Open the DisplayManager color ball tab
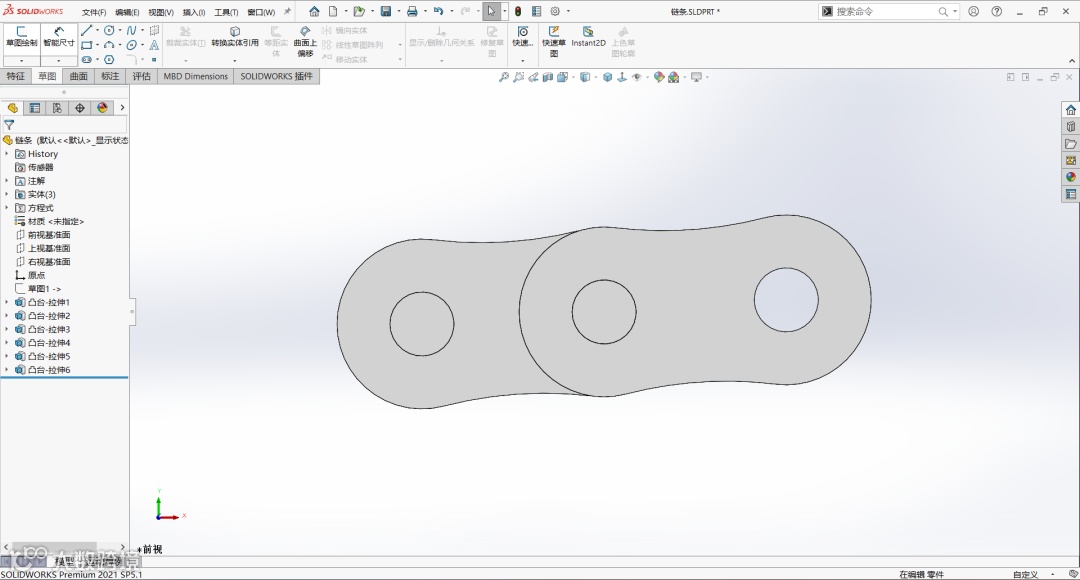Image resolution: width=1080 pixels, height=580 pixels. 103,108
